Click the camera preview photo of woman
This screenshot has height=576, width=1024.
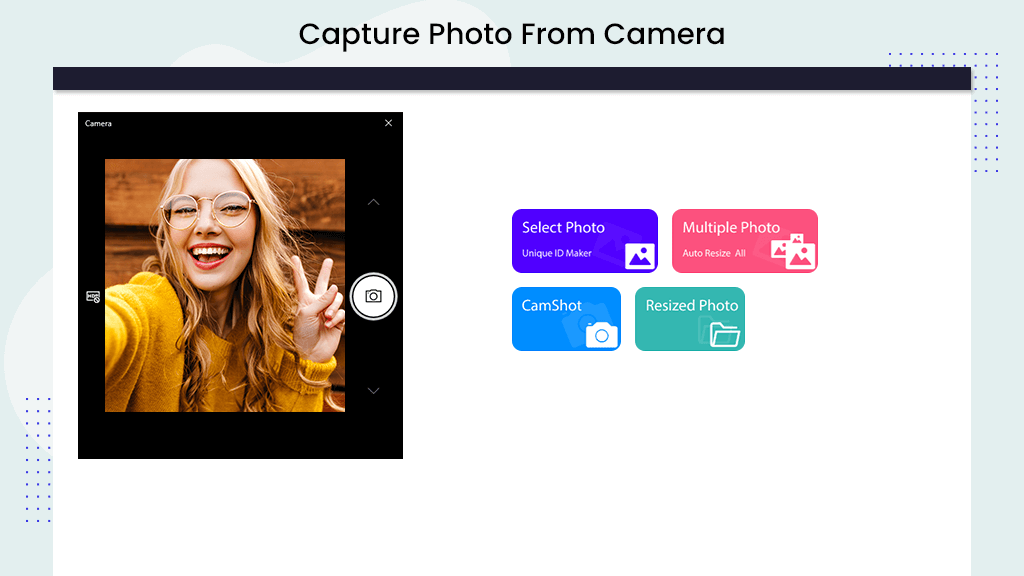coord(225,285)
